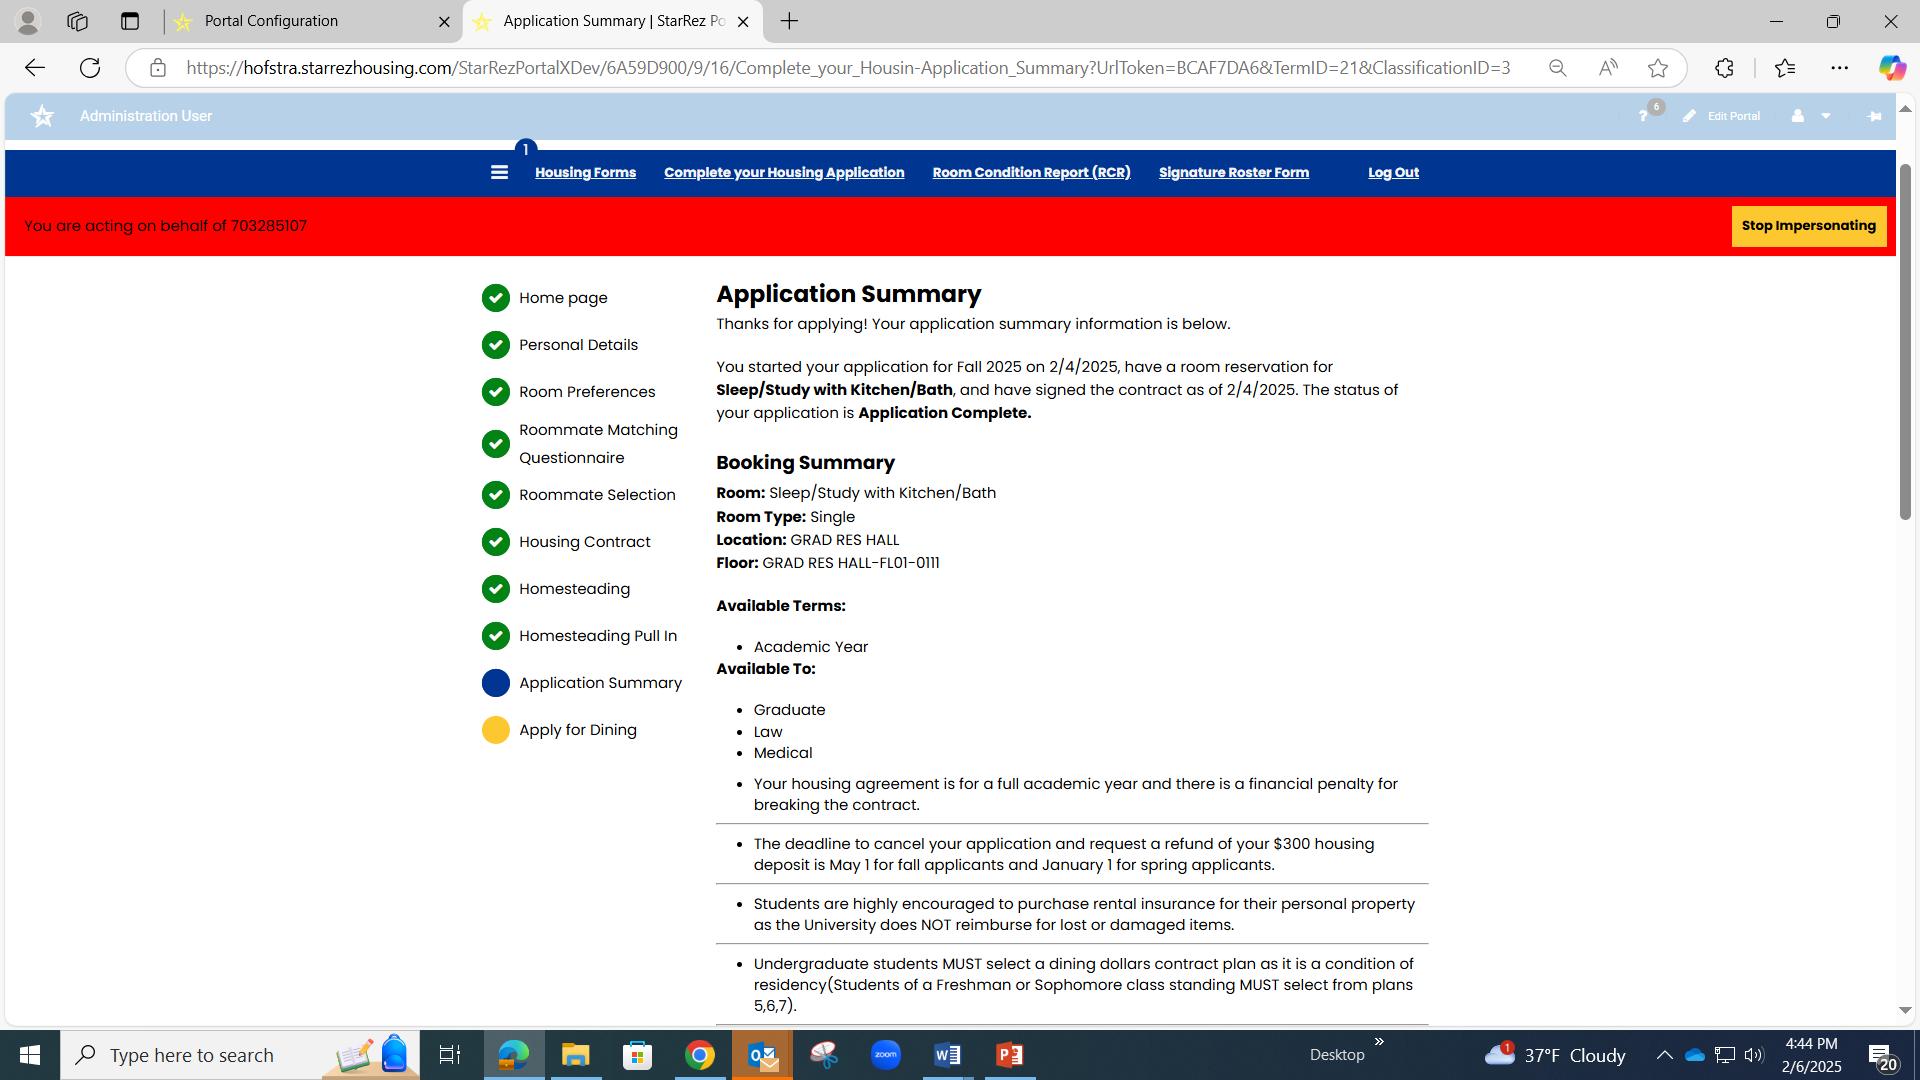Click the Stop Impersonating button
The width and height of the screenshot is (1920, 1080).
1808,226
